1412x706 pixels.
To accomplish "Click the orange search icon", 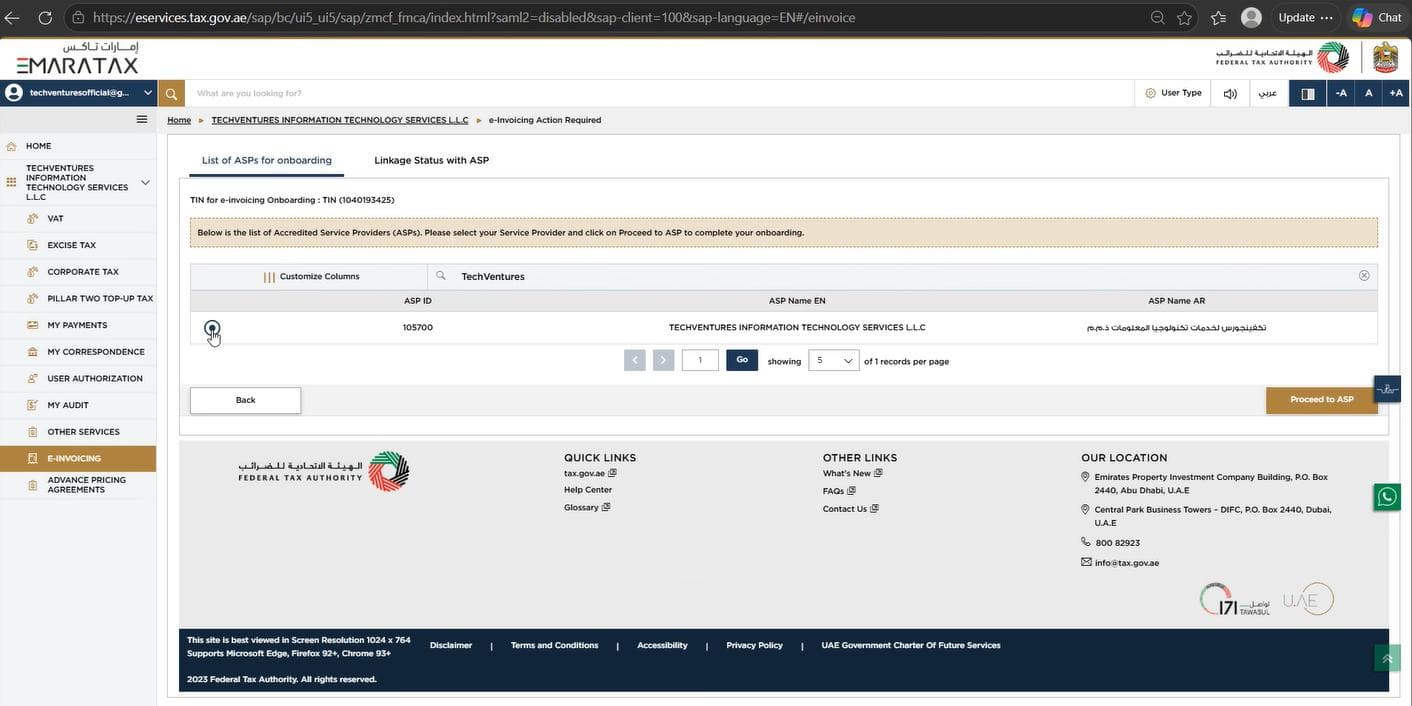I will coord(171,93).
